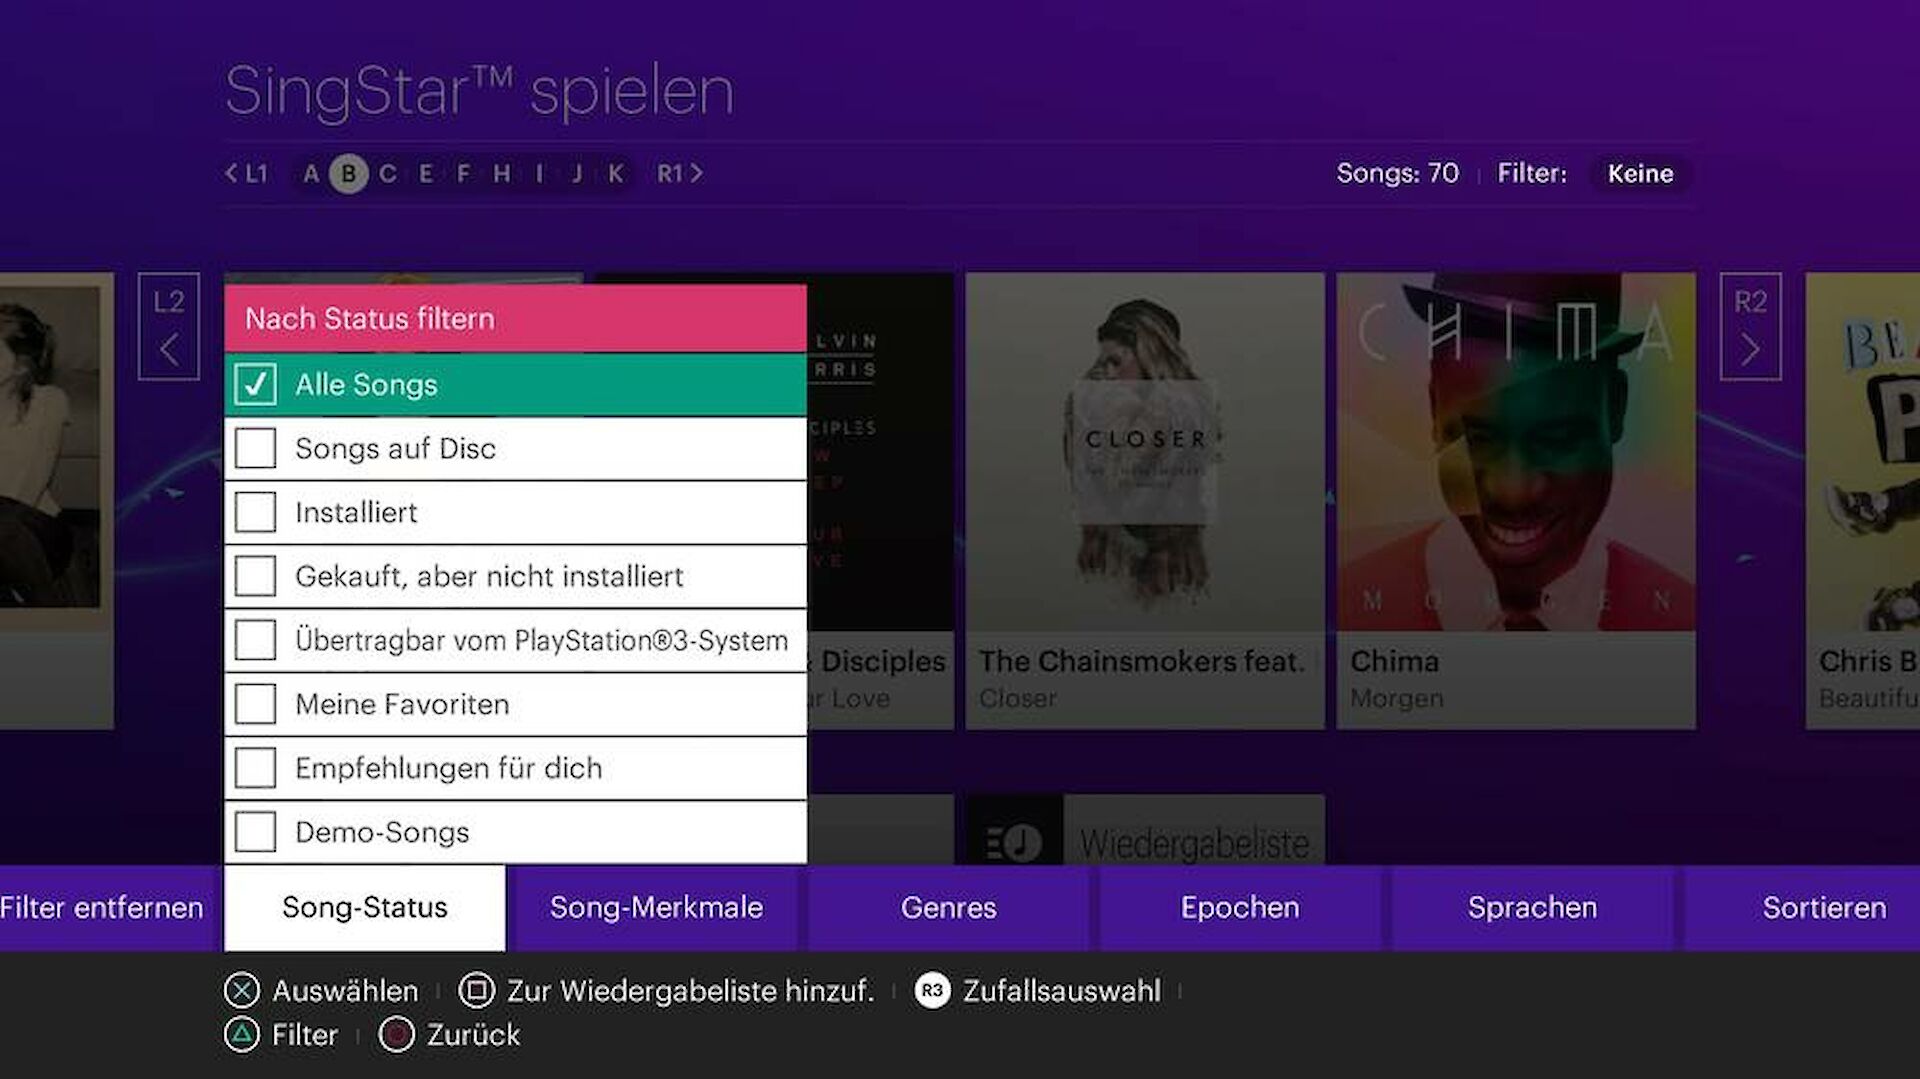Open the Sortieren tab
The width and height of the screenshot is (1920, 1079).
click(x=1802, y=908)
